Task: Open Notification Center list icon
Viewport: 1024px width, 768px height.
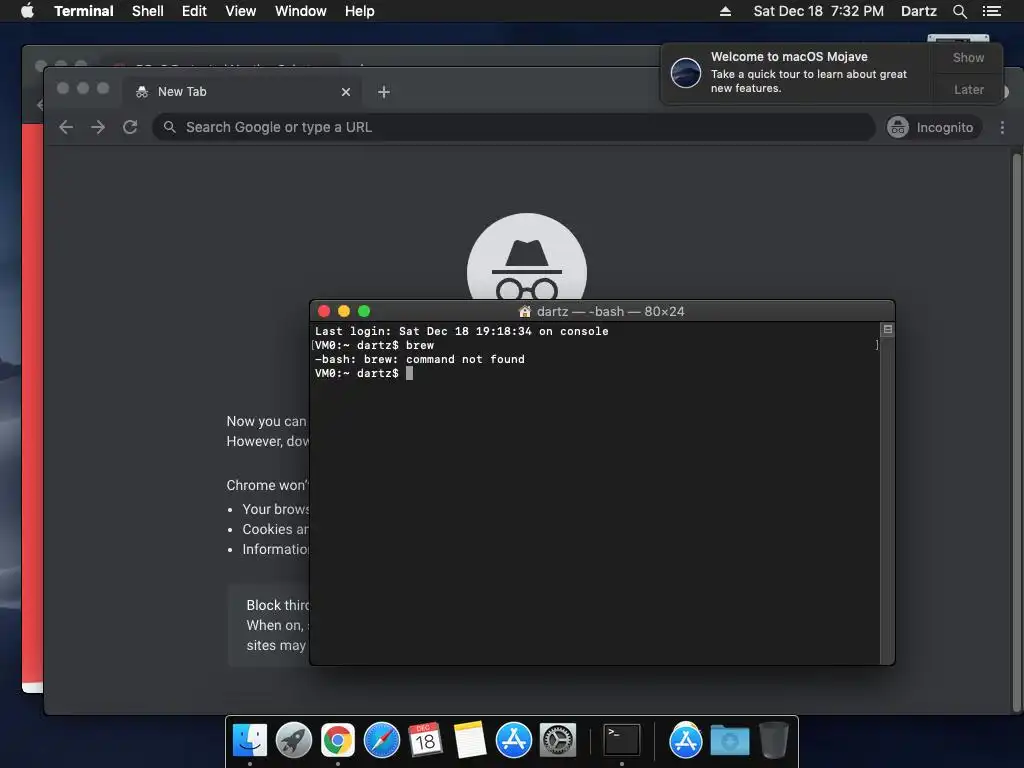Action: coord(992,11)
